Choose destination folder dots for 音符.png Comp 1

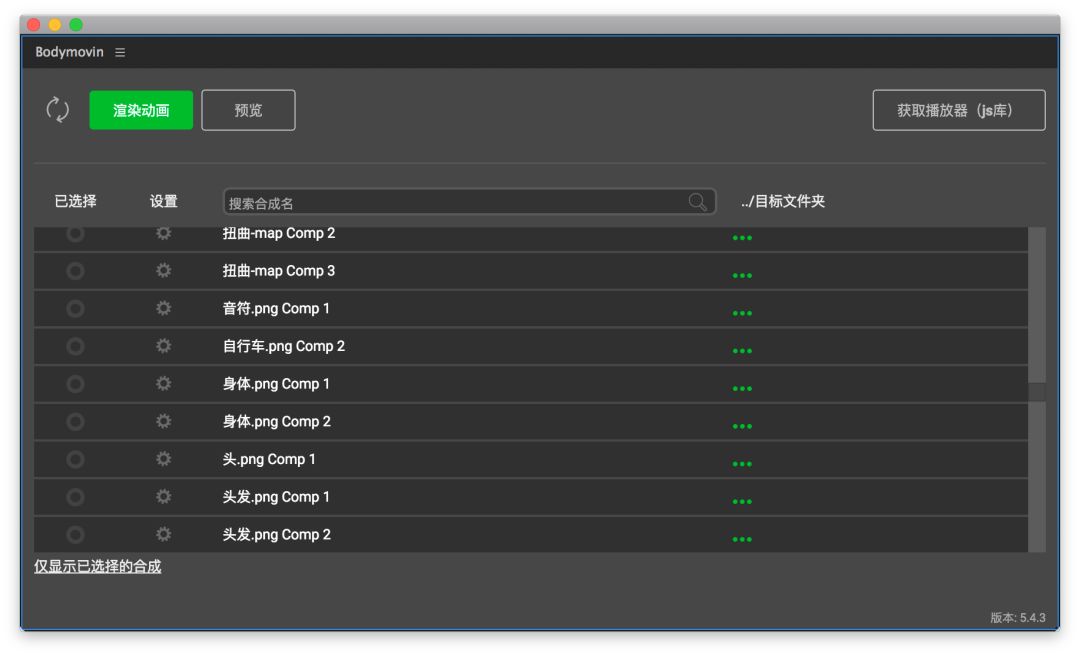(742, 313)
